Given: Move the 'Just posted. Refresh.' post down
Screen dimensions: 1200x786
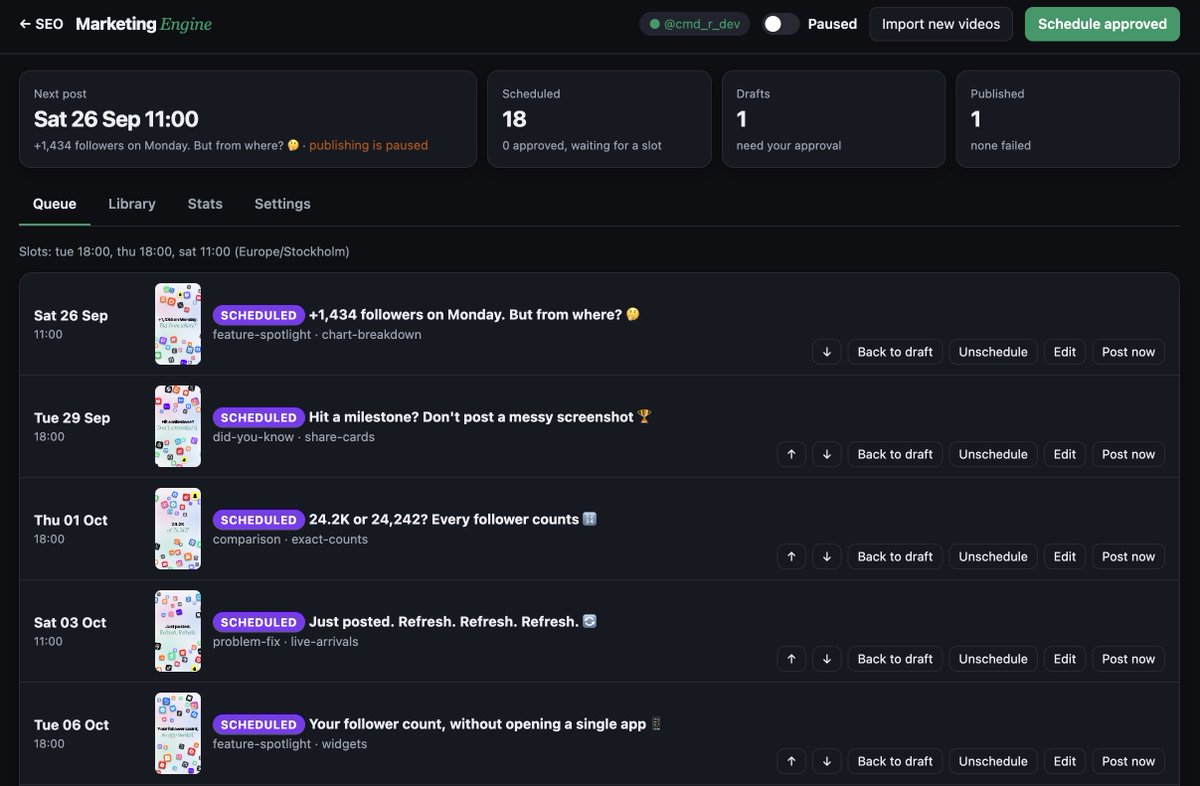Looking at the screenshot, I should coord(826,659).
